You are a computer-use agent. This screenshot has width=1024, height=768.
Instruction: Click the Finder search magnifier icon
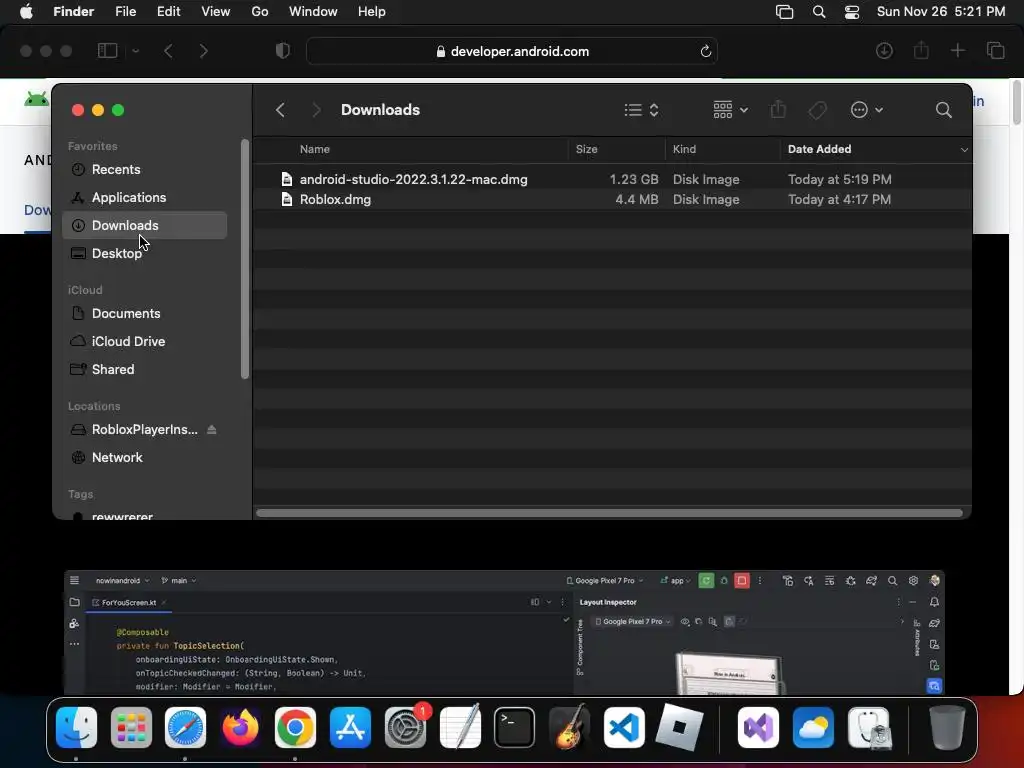[x=944, y=110]
